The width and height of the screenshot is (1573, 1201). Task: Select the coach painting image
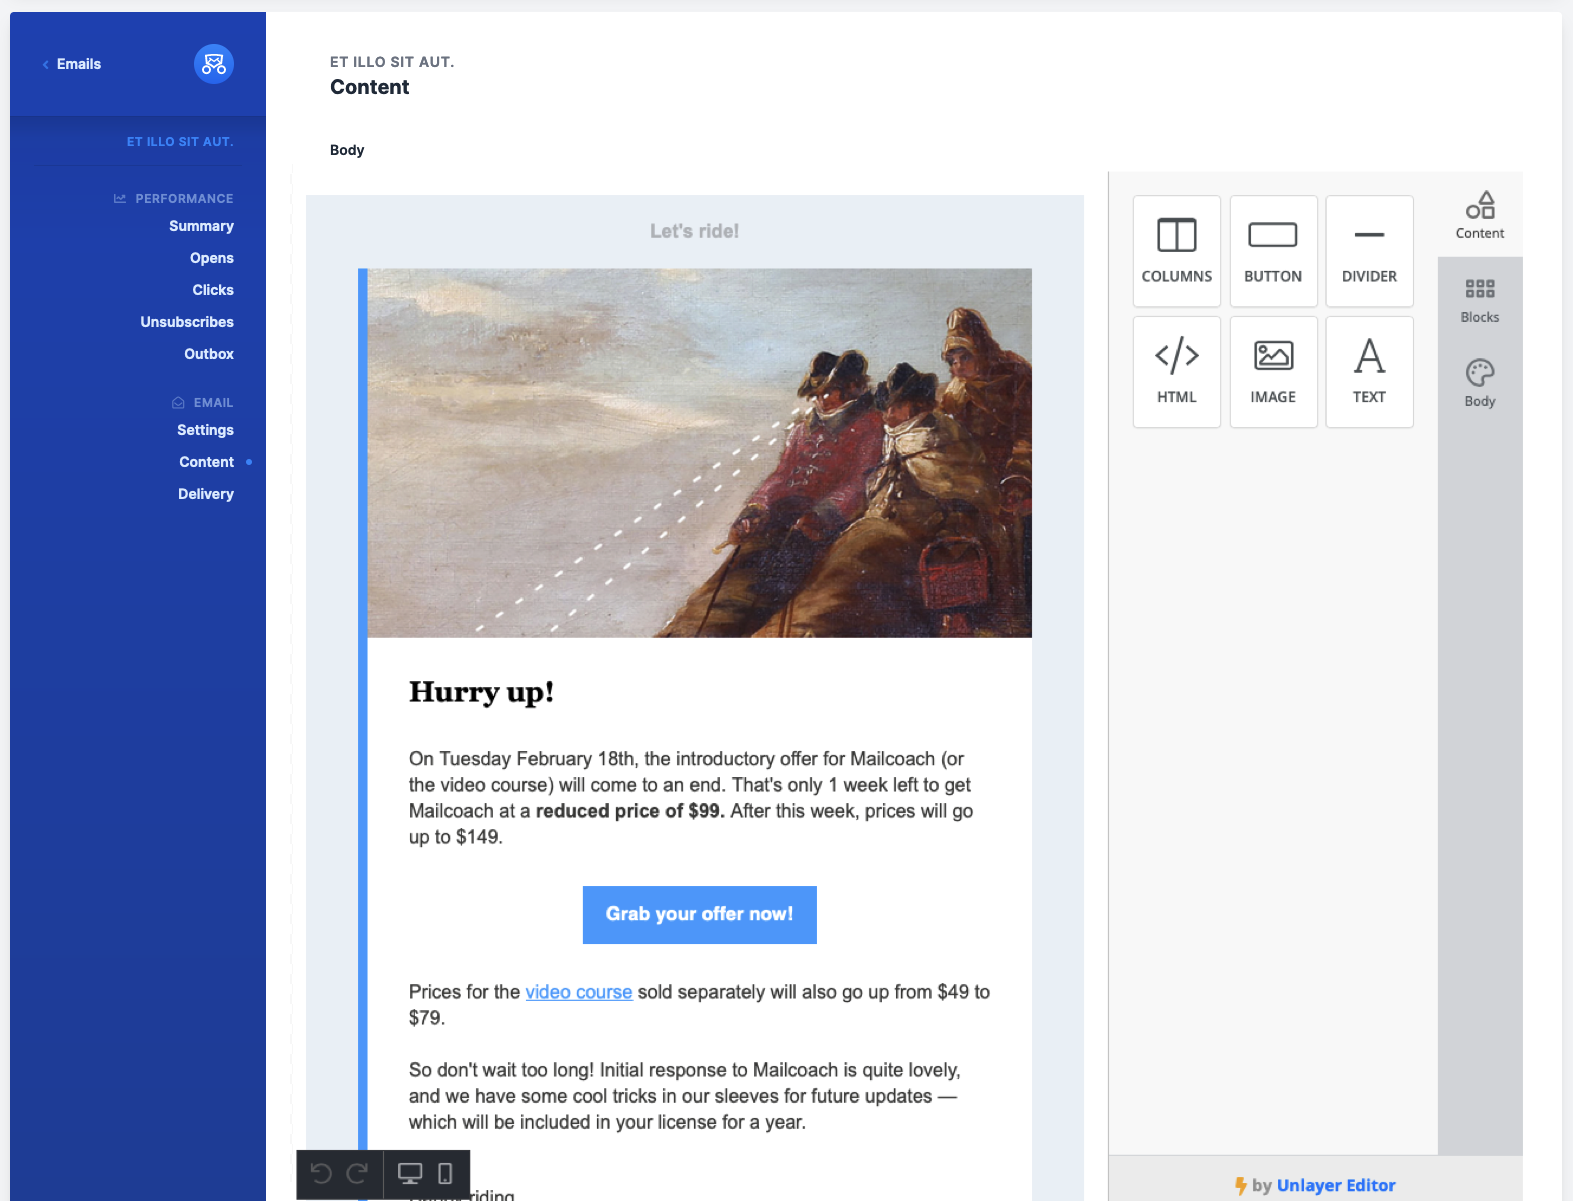(700, 453)
